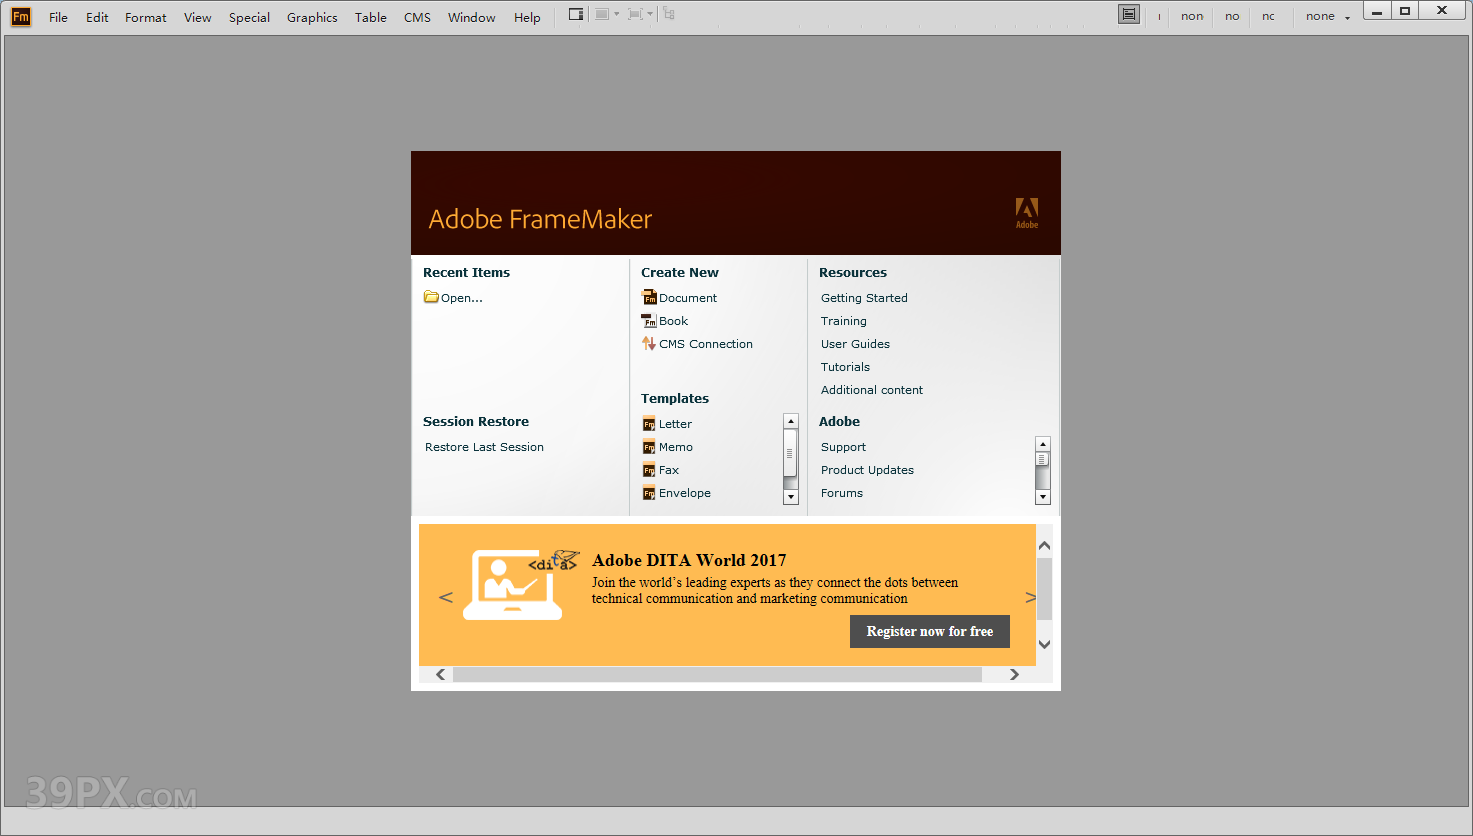Click the Document file icon under Create New

[649, 297]
